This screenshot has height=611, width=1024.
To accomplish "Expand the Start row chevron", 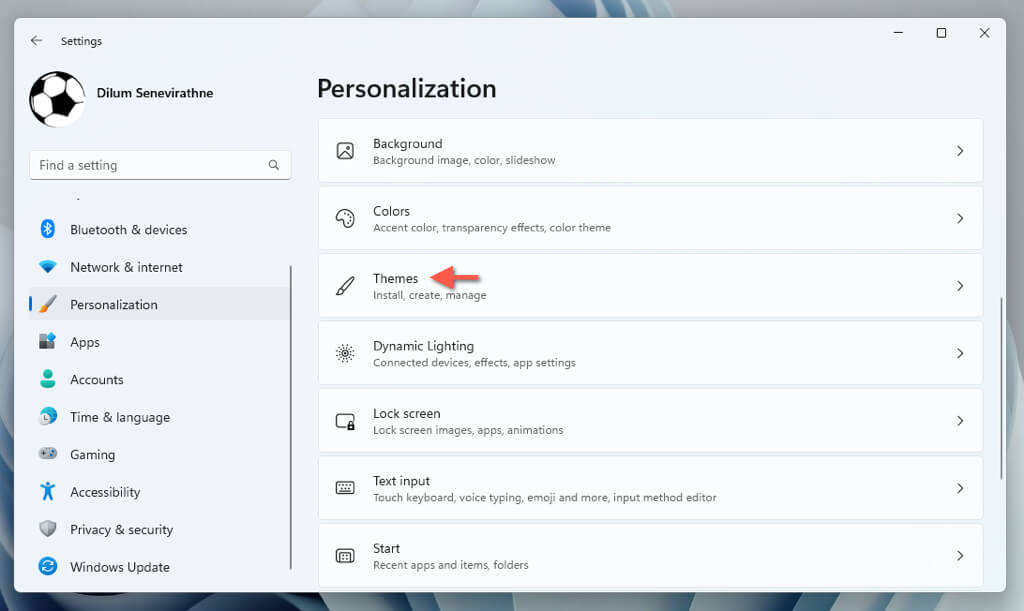I will pyautogui.click(x=960, y=556).
